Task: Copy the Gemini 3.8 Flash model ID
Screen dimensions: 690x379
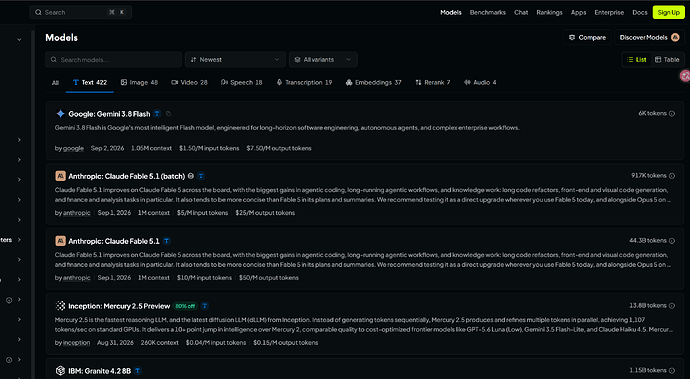Action: tap(169, 114)
